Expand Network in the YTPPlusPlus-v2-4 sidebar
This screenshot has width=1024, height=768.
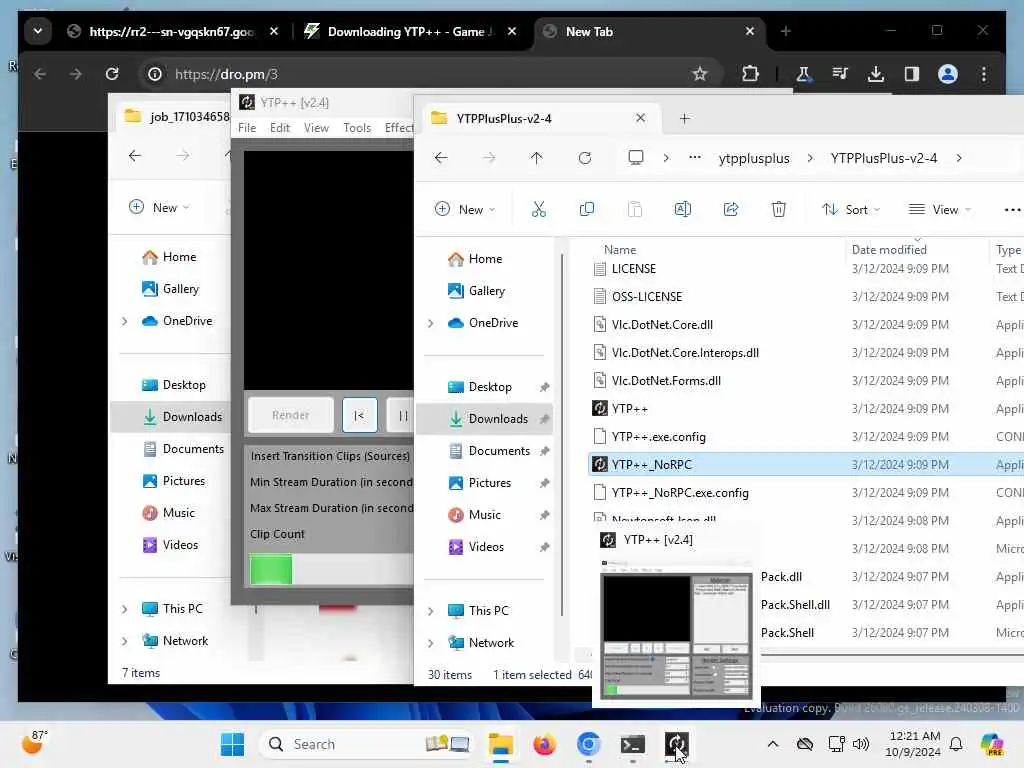point(430,643)
